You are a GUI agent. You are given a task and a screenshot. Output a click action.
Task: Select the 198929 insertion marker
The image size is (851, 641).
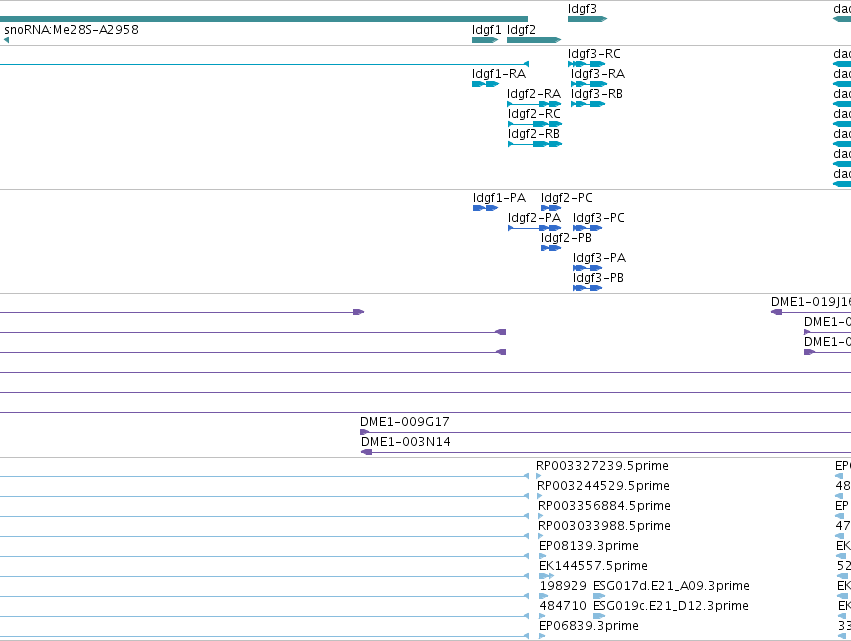point(544,596)
